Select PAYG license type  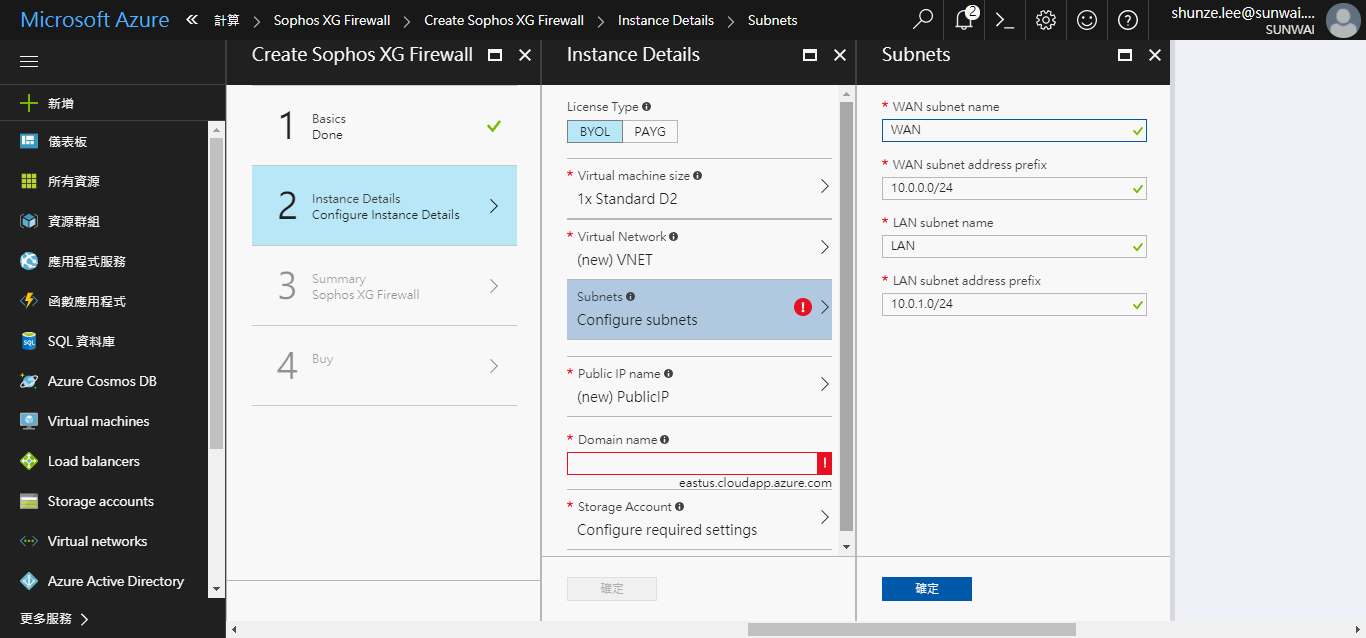coord(650,132)
